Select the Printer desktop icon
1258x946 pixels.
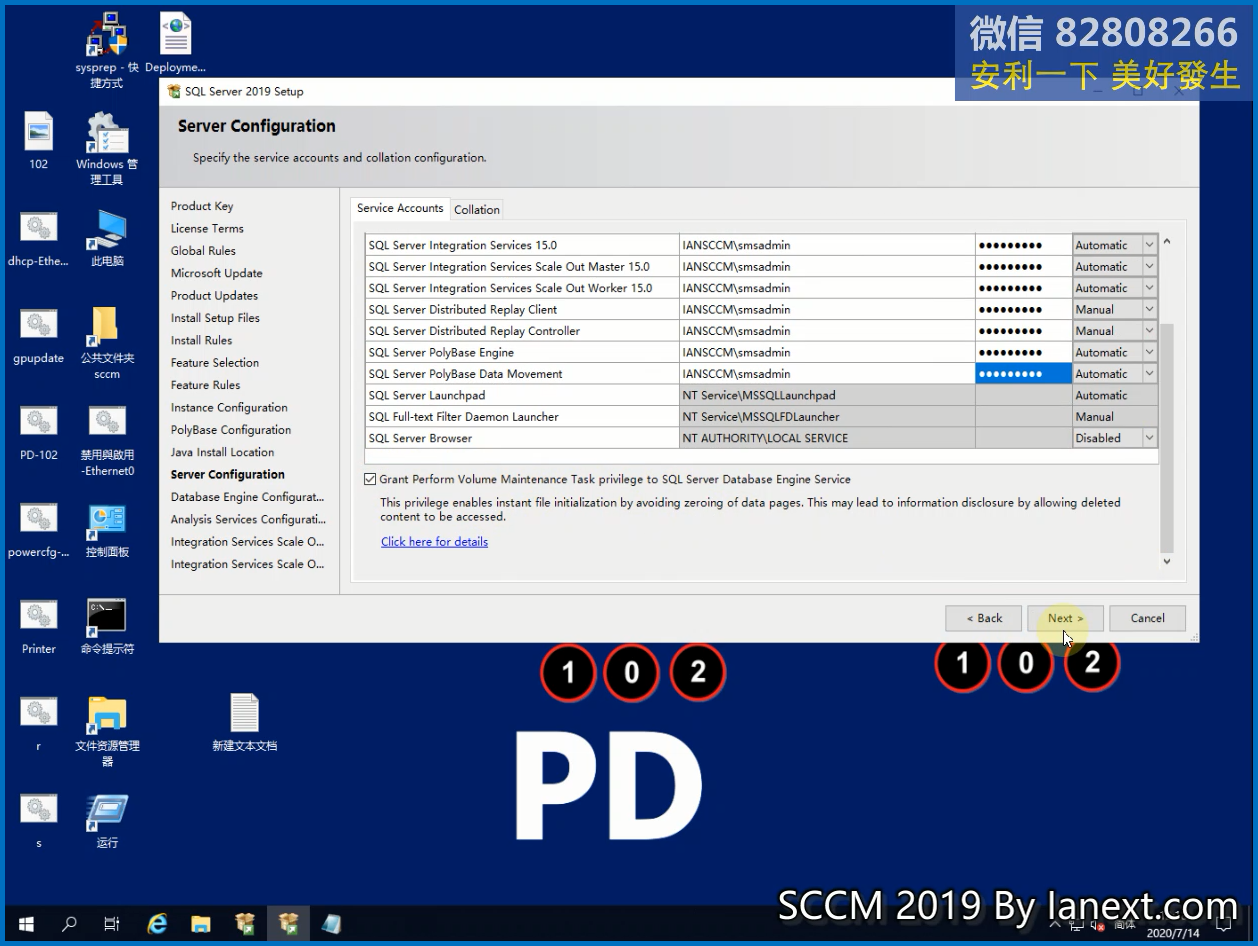coord(39,626)
